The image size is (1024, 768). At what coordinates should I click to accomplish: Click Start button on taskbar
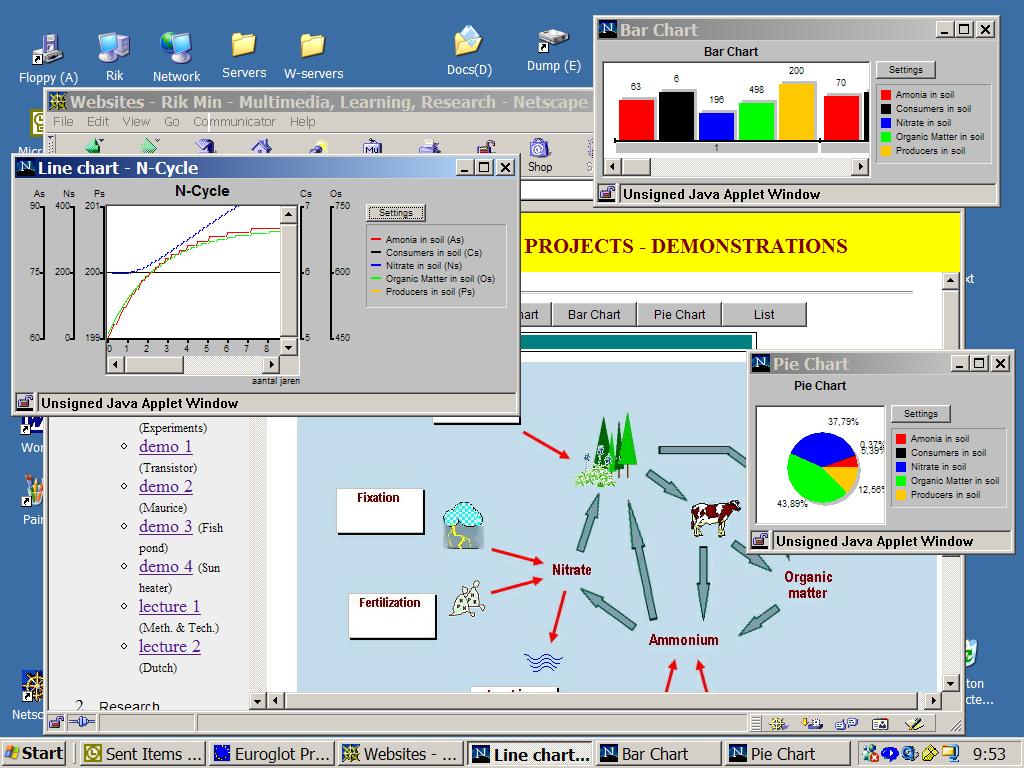pos(34,754)
